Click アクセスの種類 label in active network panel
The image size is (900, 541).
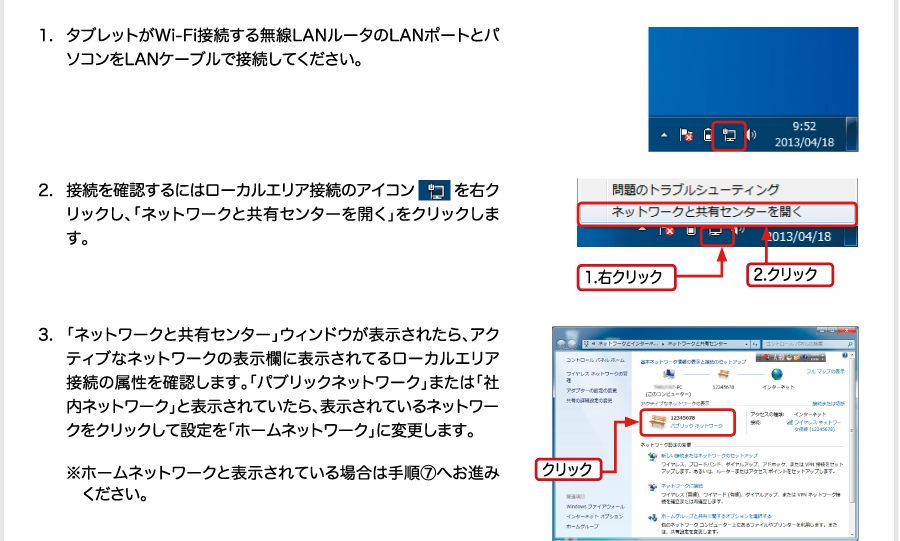pyautogui.click(x=767, y=414)
